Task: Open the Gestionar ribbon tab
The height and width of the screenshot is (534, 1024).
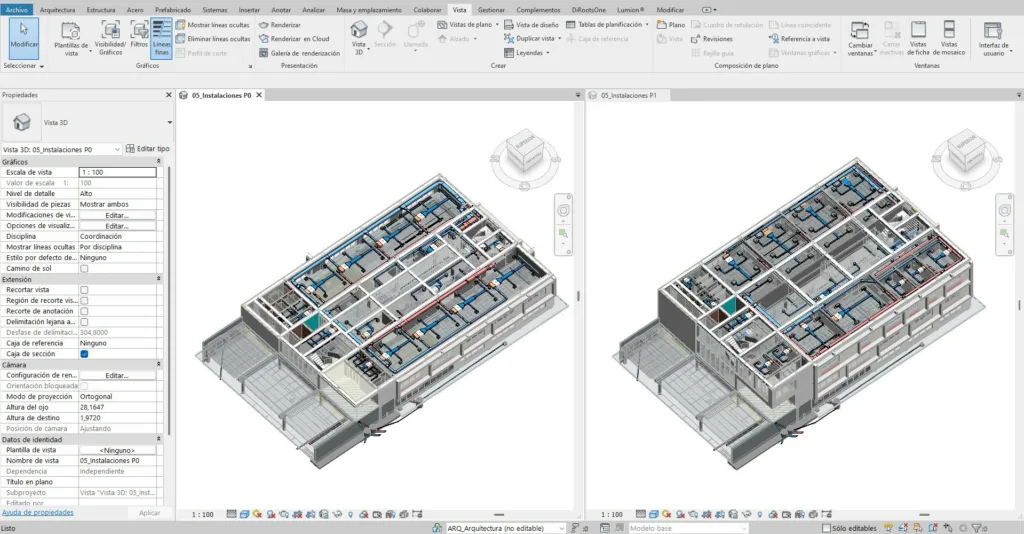Action: (x=491, y=9)
